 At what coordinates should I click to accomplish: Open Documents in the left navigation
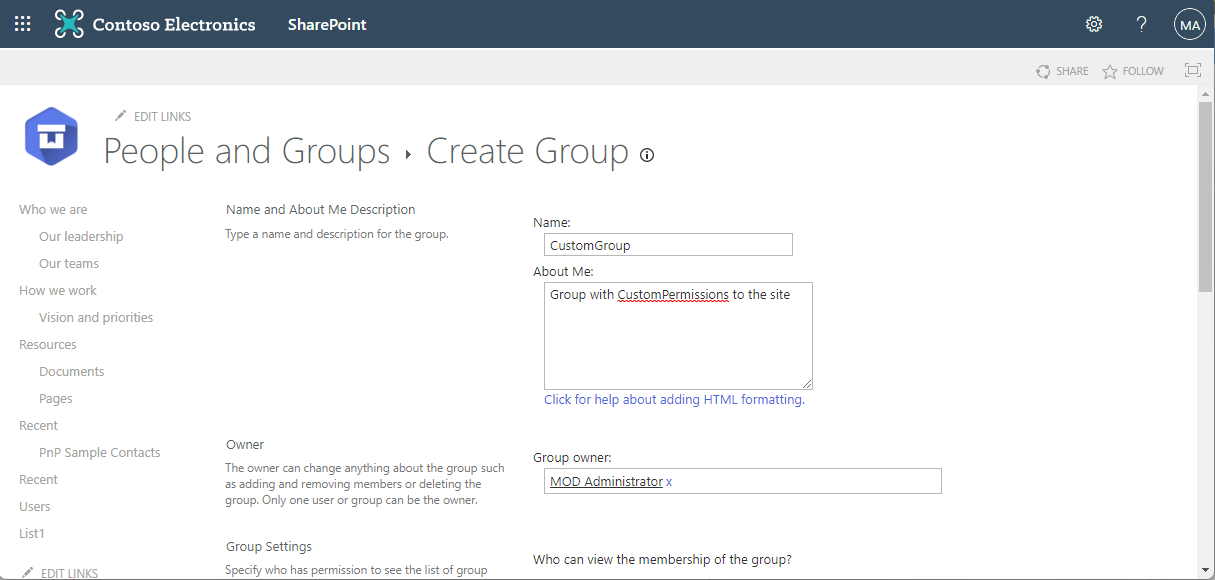click(x=71, y=372)
